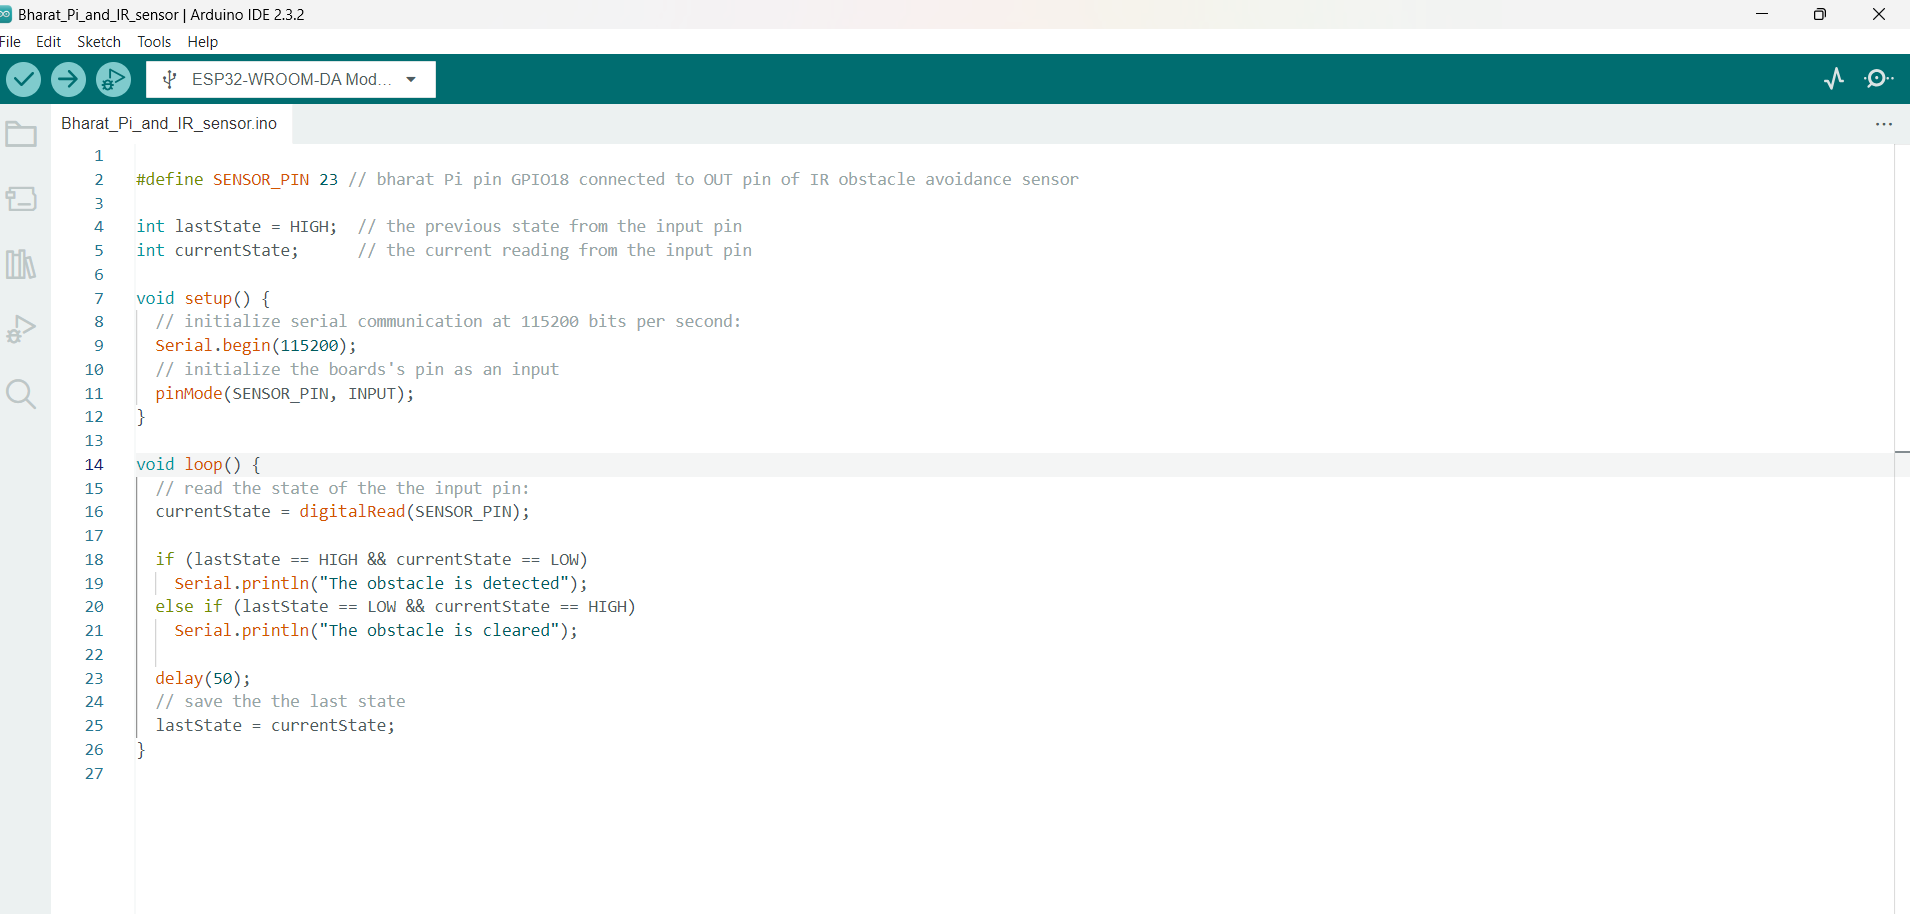Open the Sketchbook folder panel
This screenshot has width=1910, height=914.
[21, 134]
